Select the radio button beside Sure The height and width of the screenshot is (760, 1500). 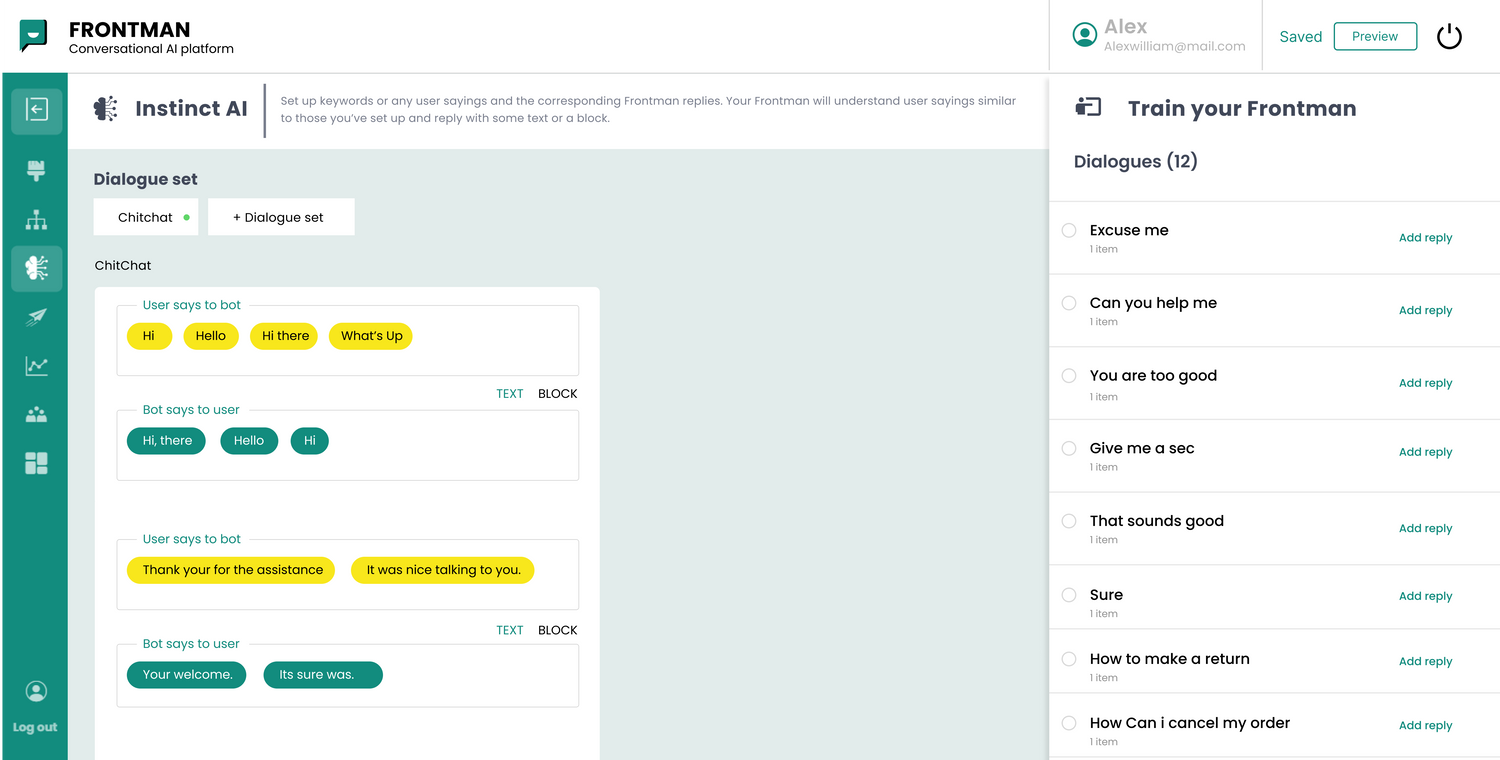click(x=1068, y=595)
